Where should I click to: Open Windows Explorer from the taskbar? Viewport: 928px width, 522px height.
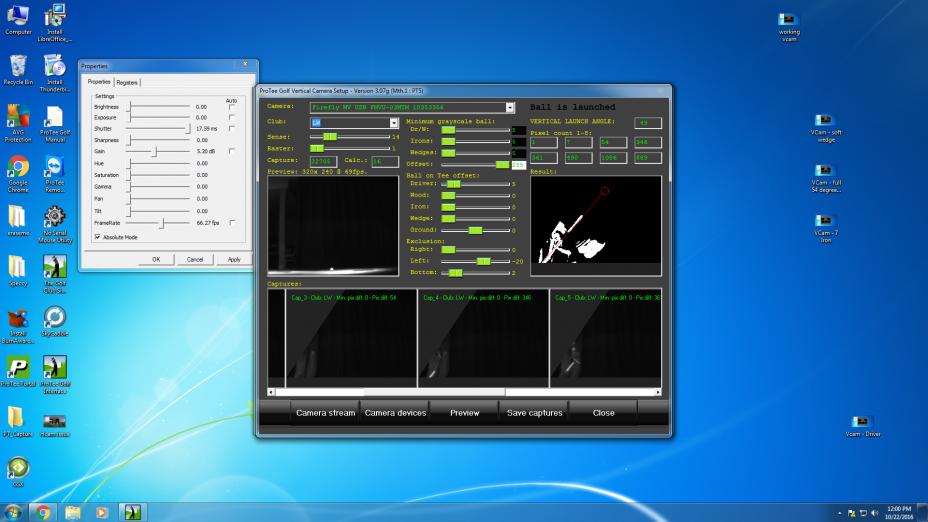click(x=73, y=512)
